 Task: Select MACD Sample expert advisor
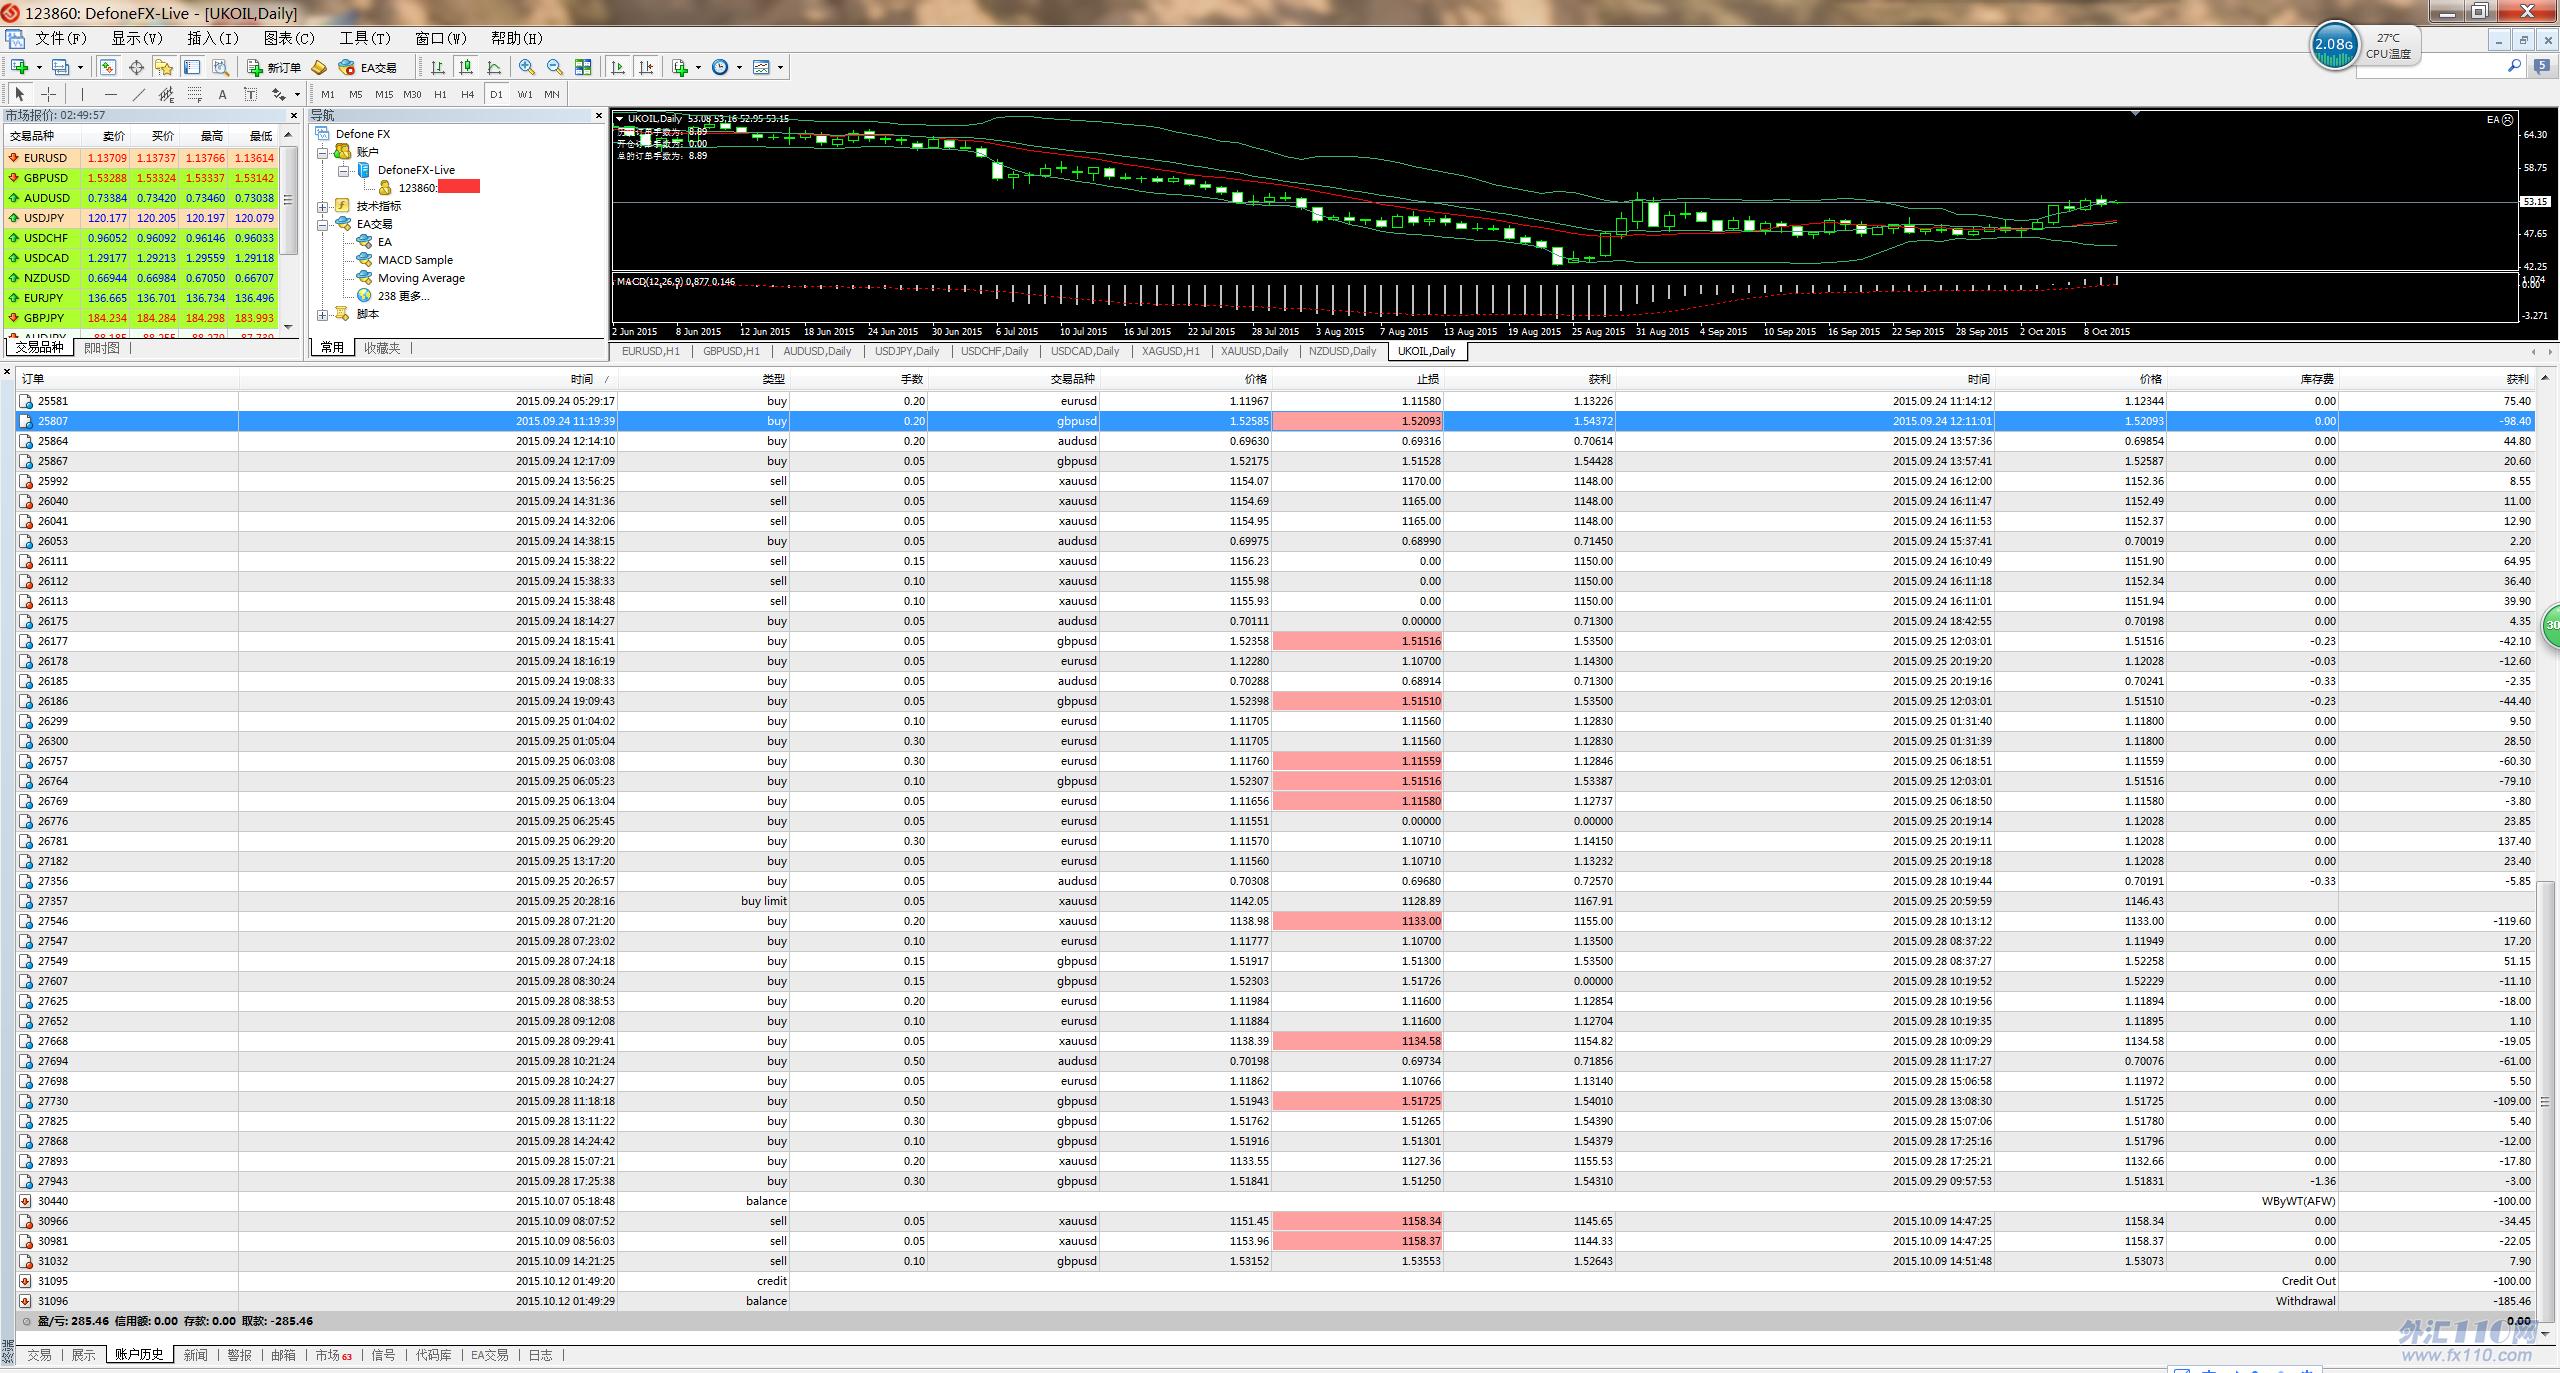tap(415, 260)
